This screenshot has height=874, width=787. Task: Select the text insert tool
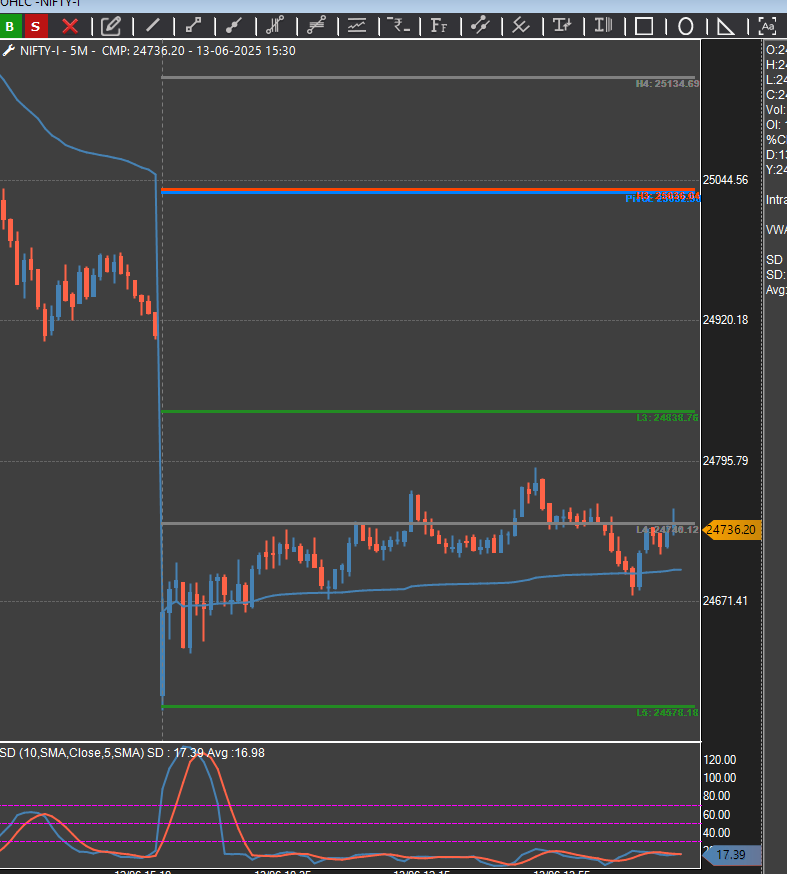562,26
